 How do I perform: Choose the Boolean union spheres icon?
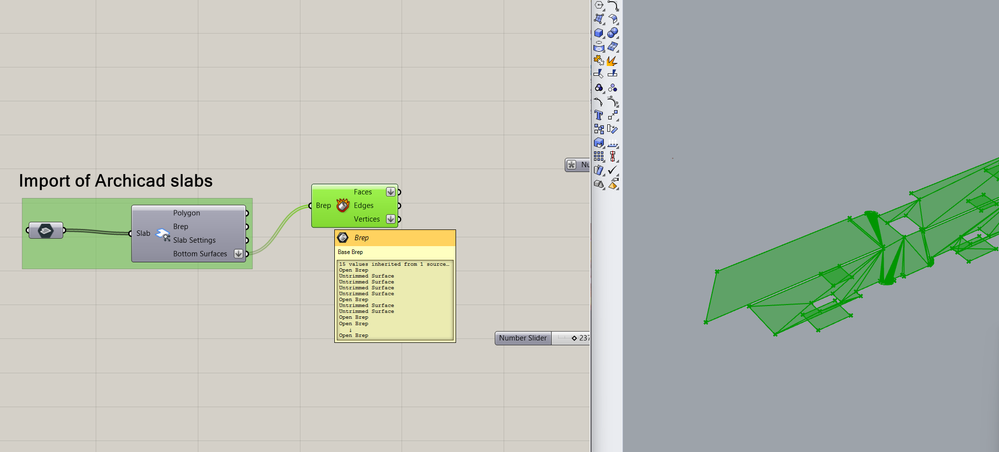[x=613, y=33]
